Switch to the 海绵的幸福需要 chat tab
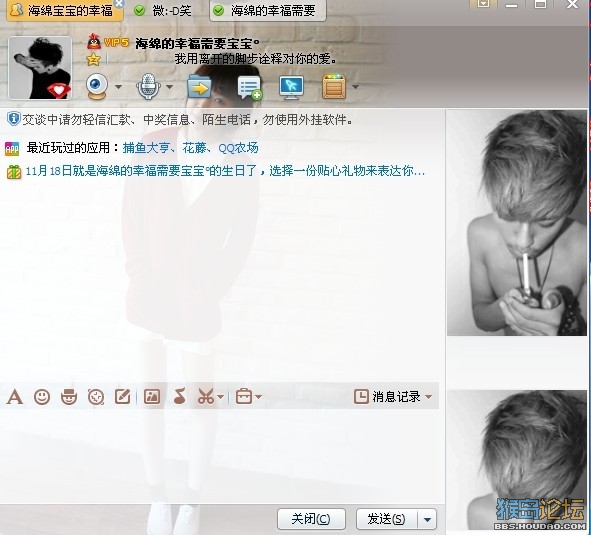 click(268, 11)
